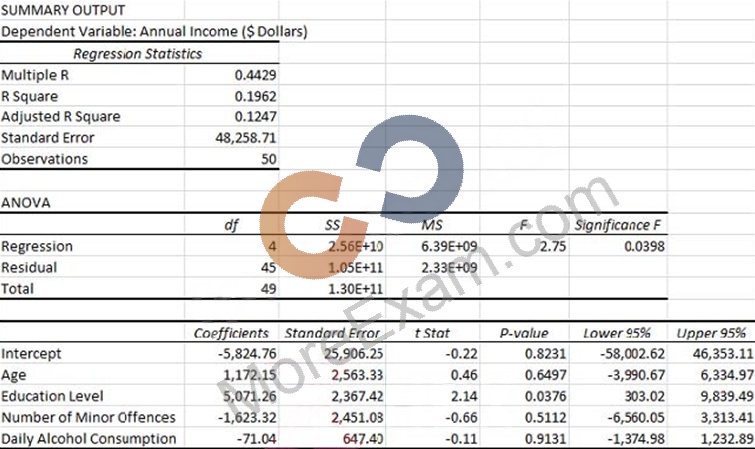Select the Intercept coefficient -5,824.76
The height and width of the screenshot is (449, 755).
pos(247,354)
